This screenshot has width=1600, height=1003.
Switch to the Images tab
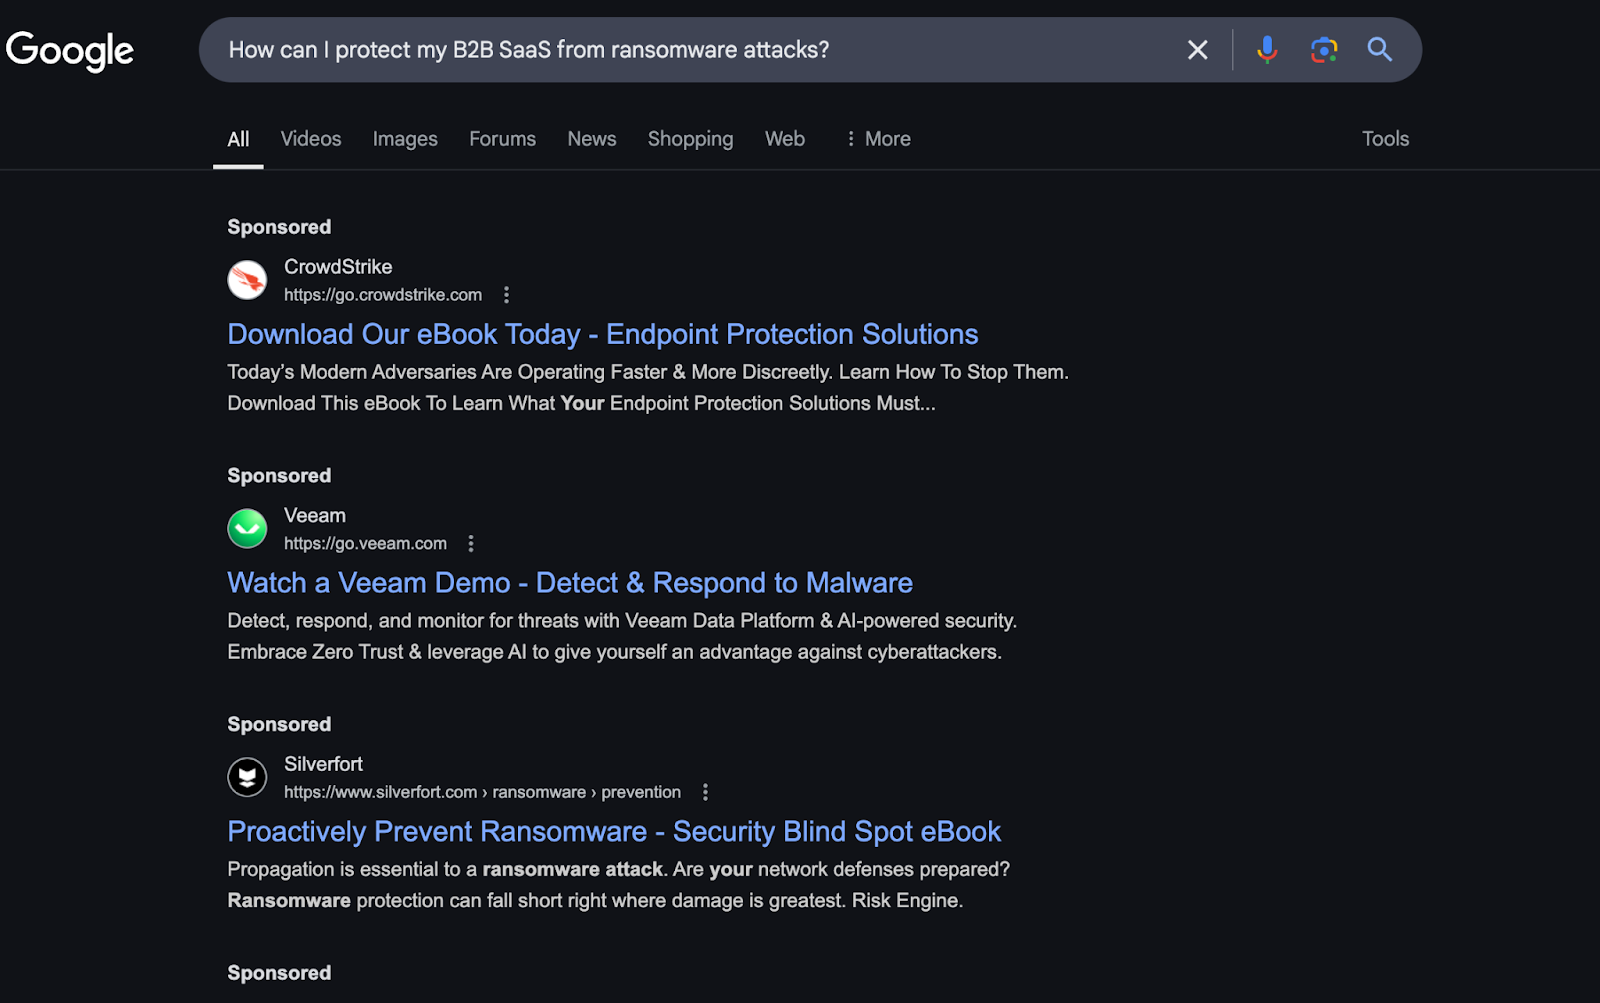pyautogui.click(x=404, y=138)
